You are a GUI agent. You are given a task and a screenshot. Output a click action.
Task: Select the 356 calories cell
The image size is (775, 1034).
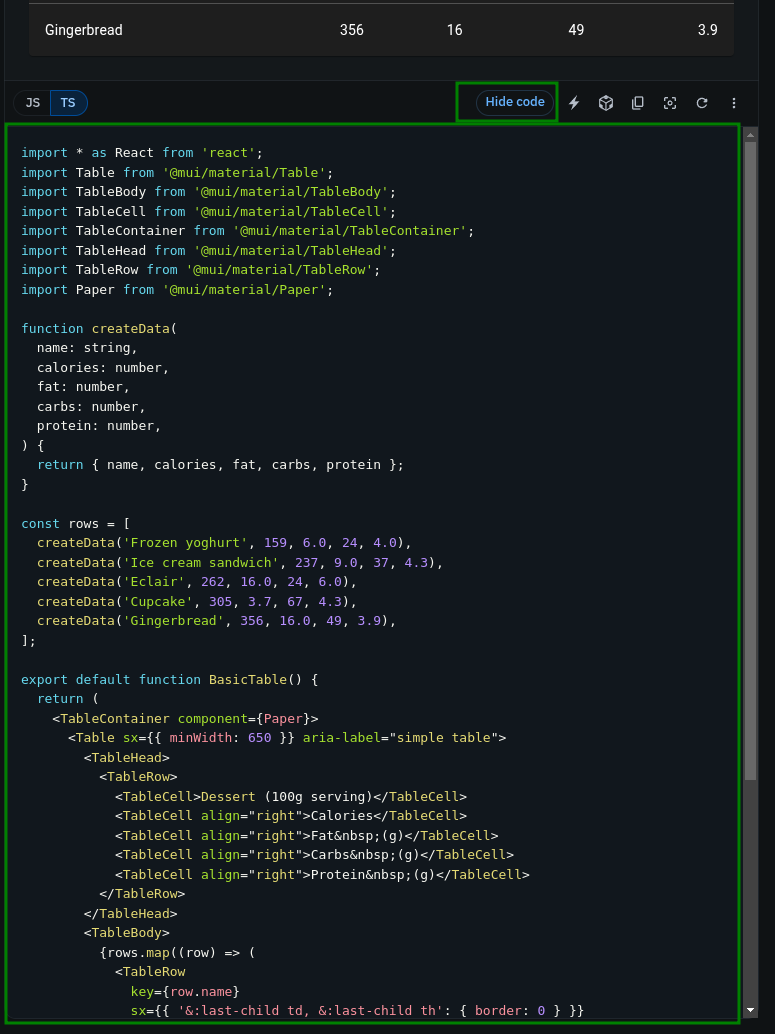tap(351, 30)
